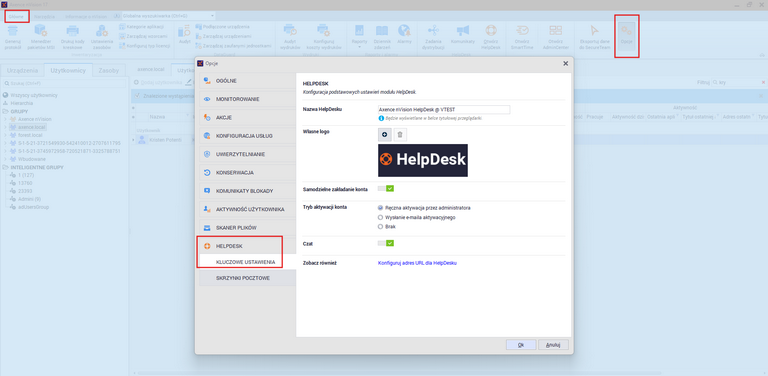
Task: Expand the axence.local group
Action: [5, 127]
